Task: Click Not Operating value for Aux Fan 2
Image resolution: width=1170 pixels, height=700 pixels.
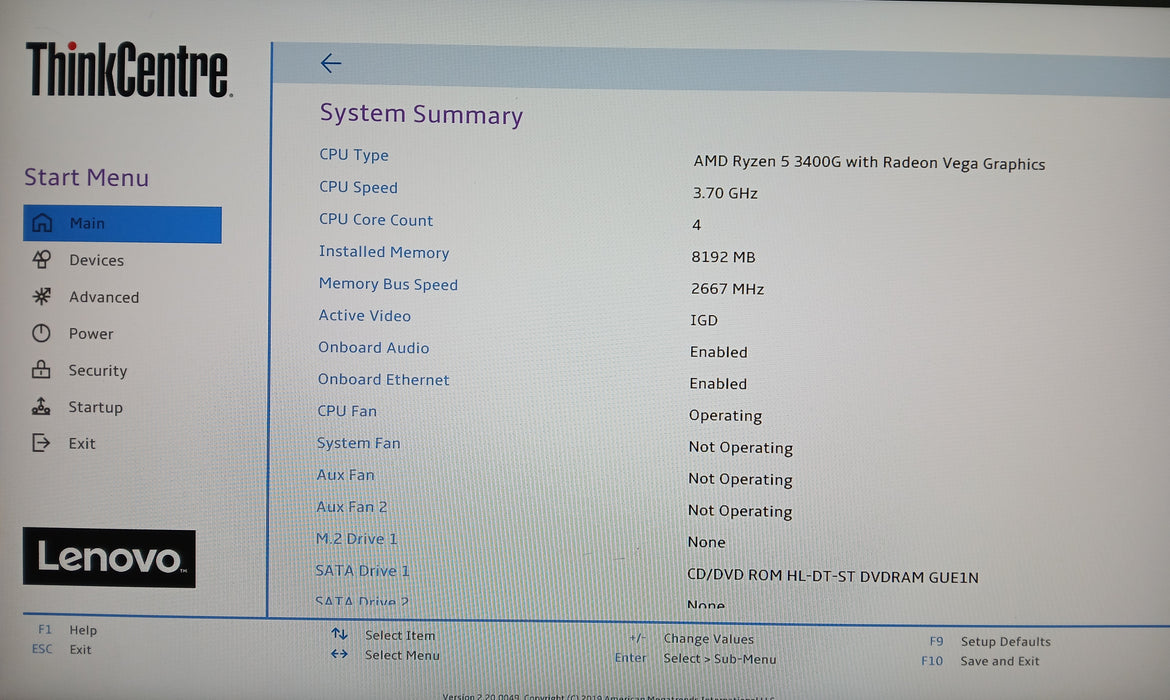Action: (x=739, y=511)
